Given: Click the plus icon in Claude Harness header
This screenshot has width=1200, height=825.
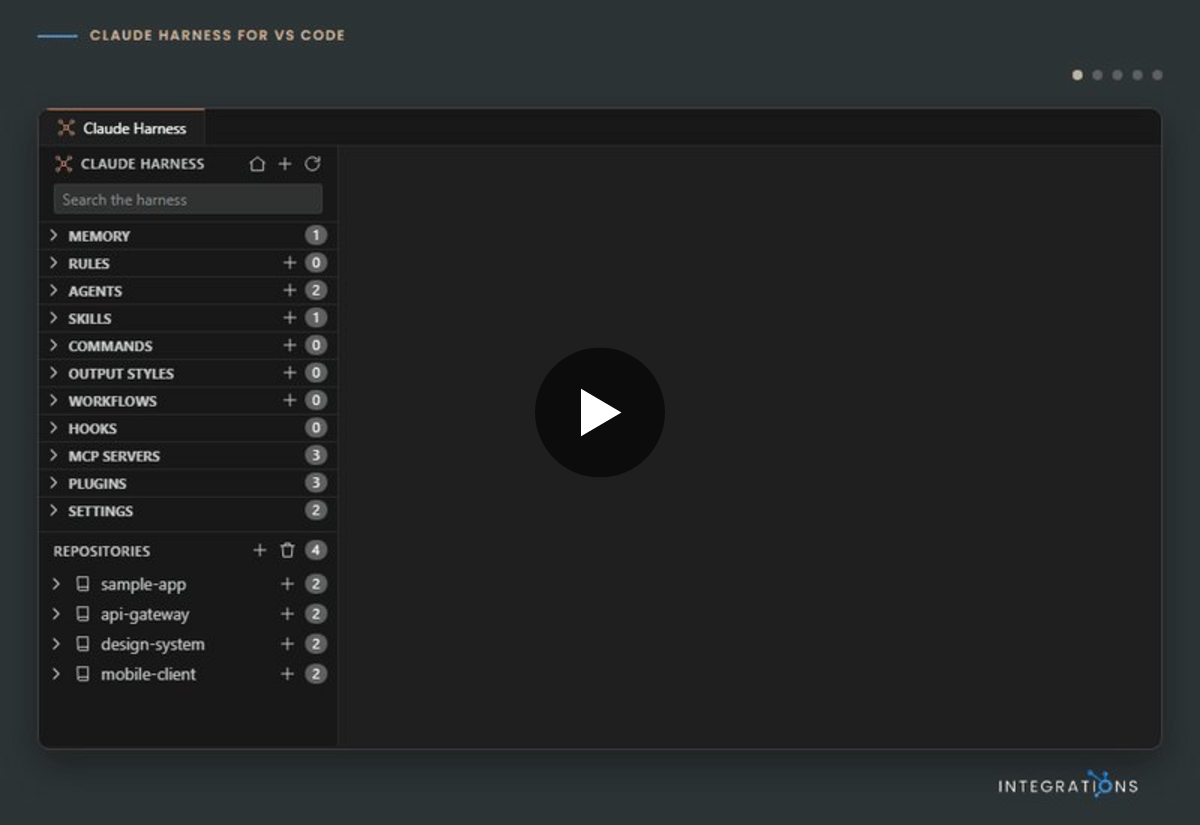Looking at the screenshot, I should tap(285, 164).
